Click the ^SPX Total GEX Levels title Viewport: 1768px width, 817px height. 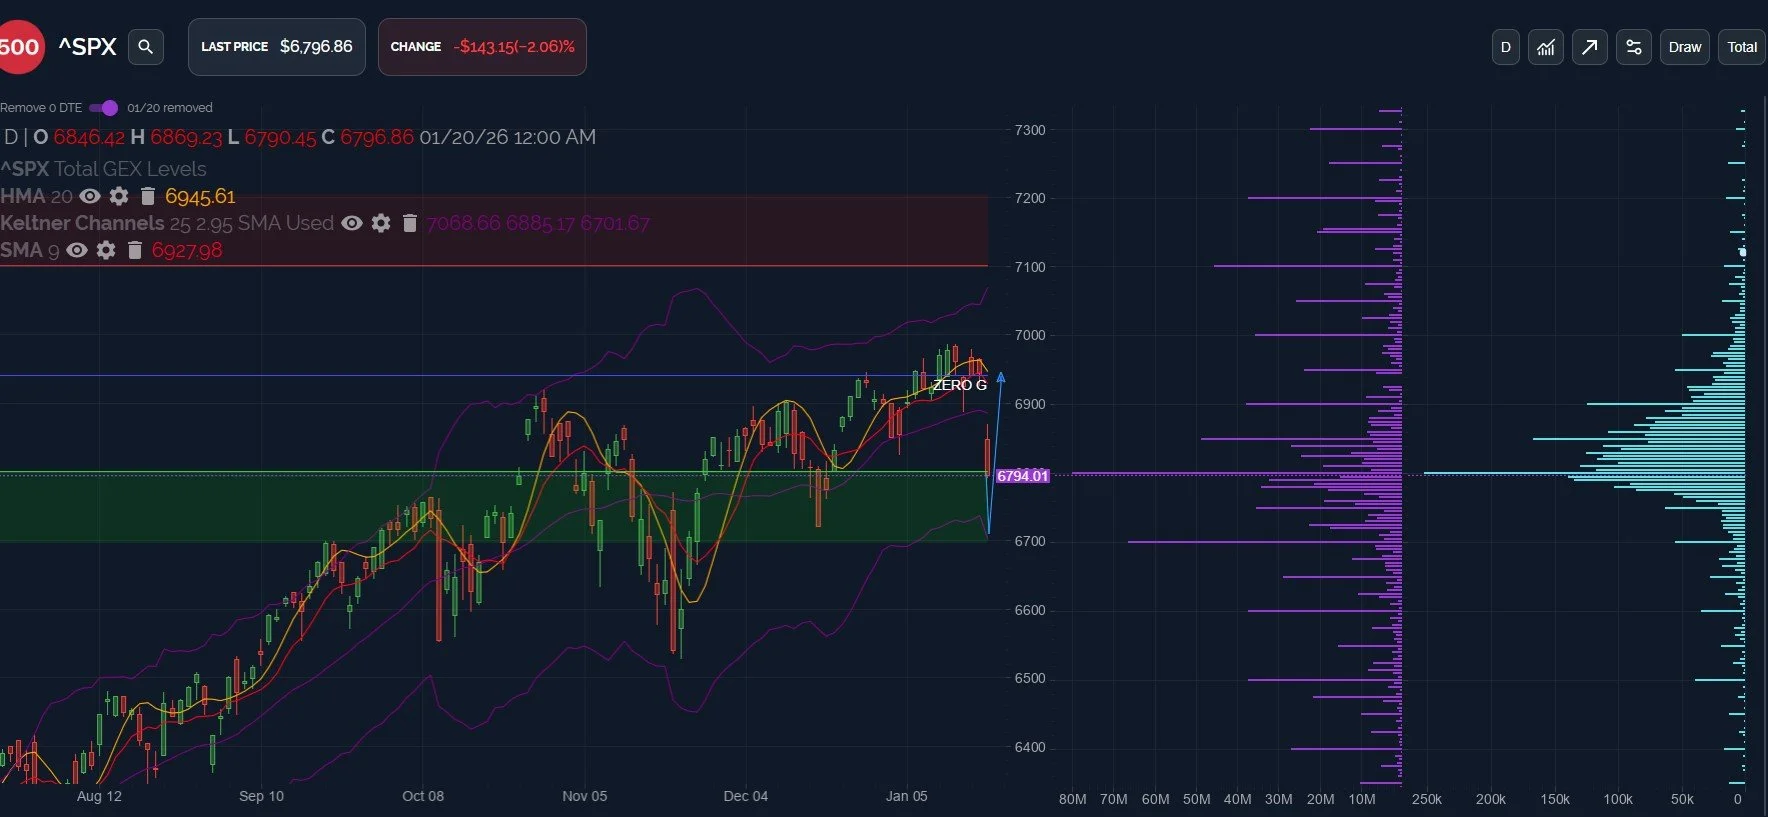pos(104,169)
